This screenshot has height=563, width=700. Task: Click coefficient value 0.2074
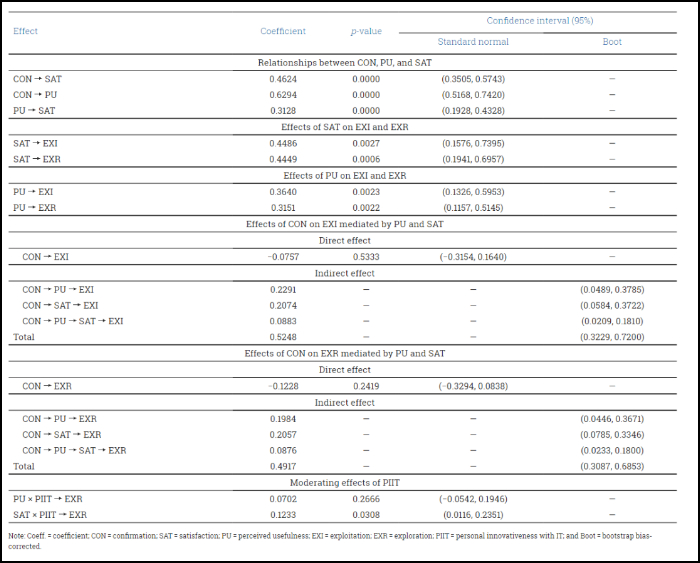coord(283,306)
